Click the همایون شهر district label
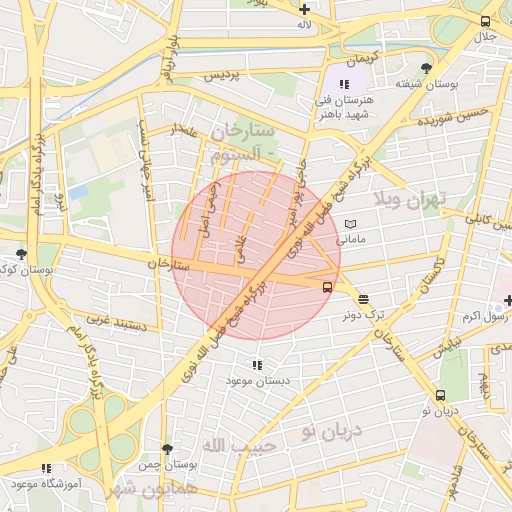This screenshot has height=512, width=512. click(x=152, y=490)
